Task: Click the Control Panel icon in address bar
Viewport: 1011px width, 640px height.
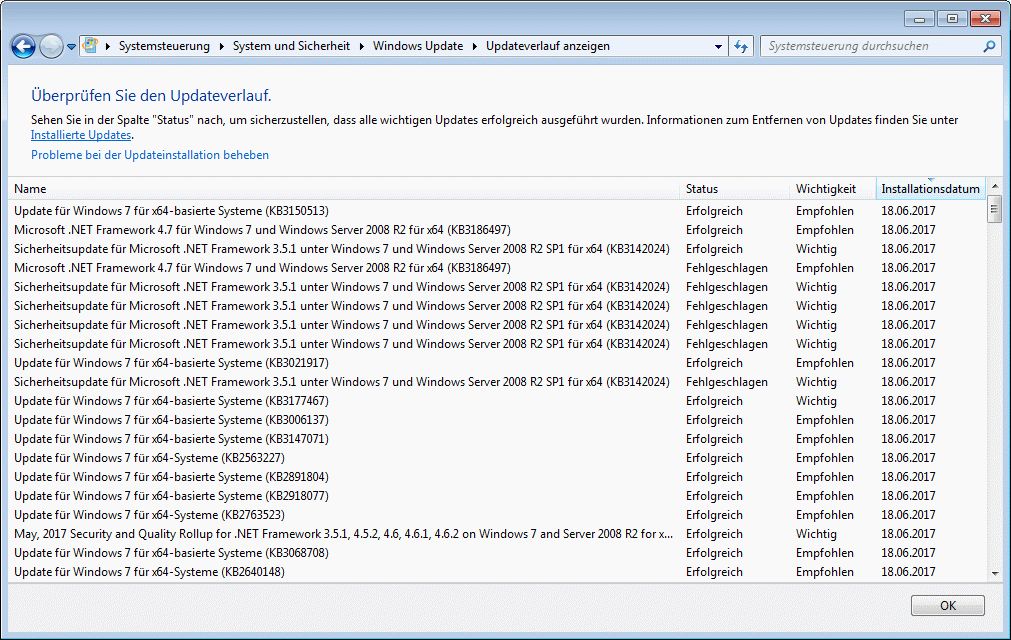Action: point(91,46)
